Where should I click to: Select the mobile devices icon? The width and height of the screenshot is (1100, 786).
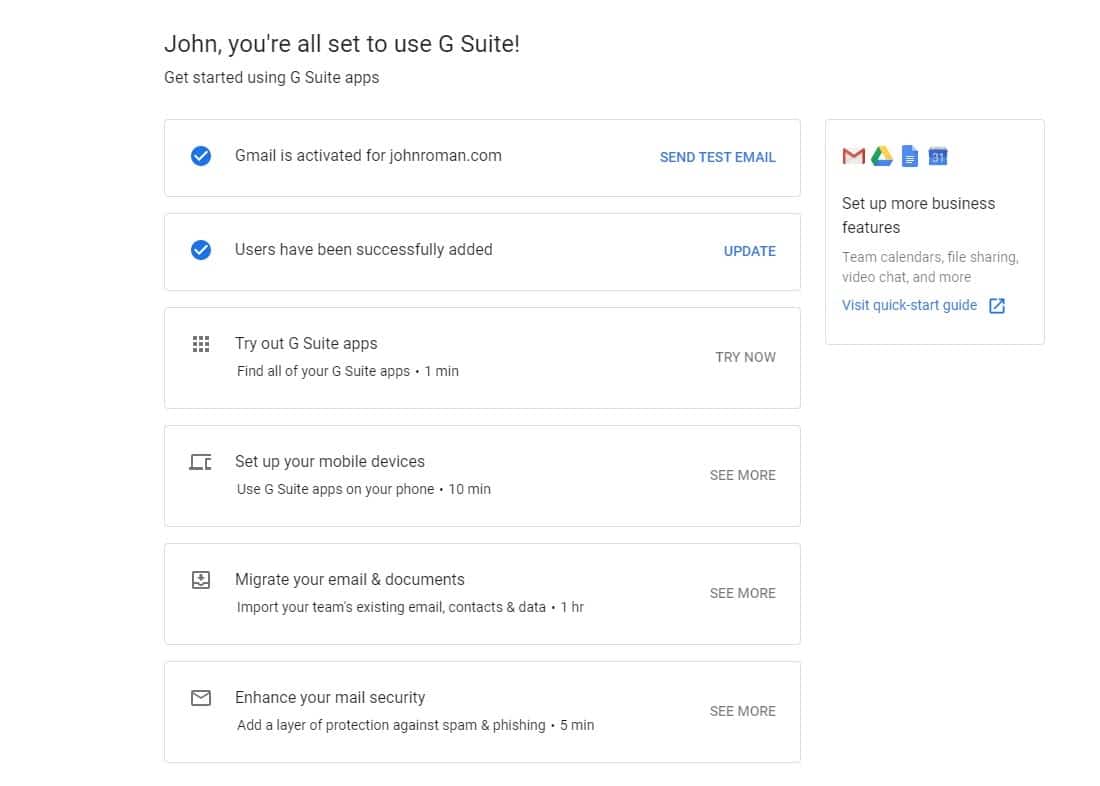[200, 462]
